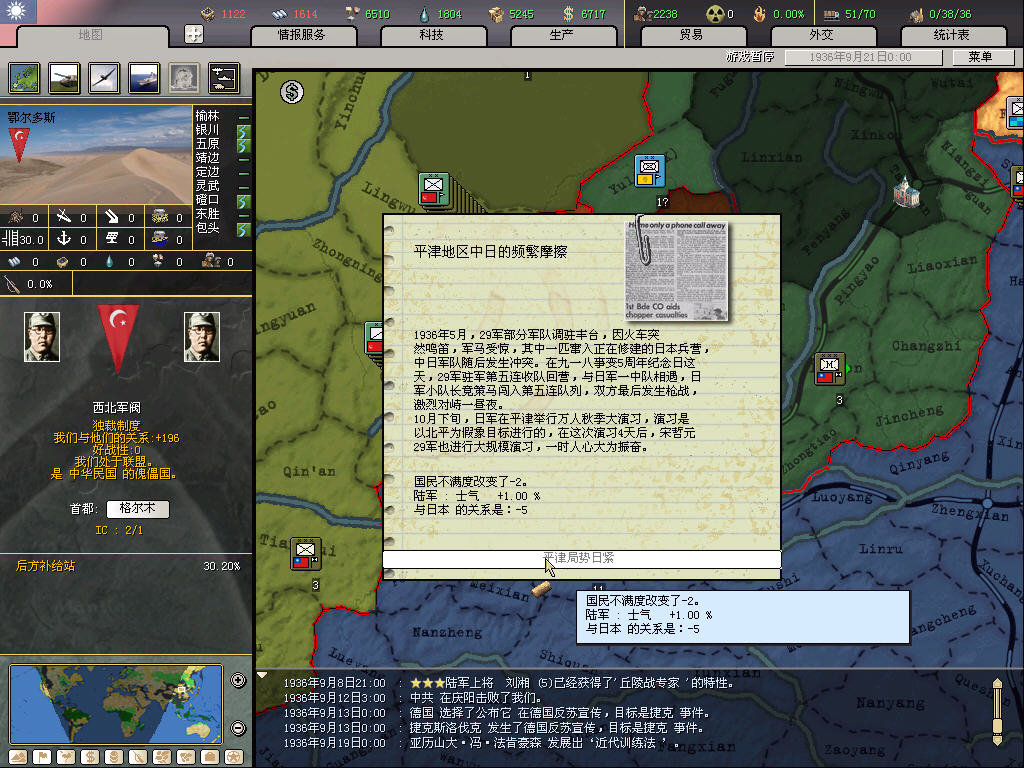The image size is (1024, 768).
Task: Click the dollar coin icon on map
Action: 291,93
